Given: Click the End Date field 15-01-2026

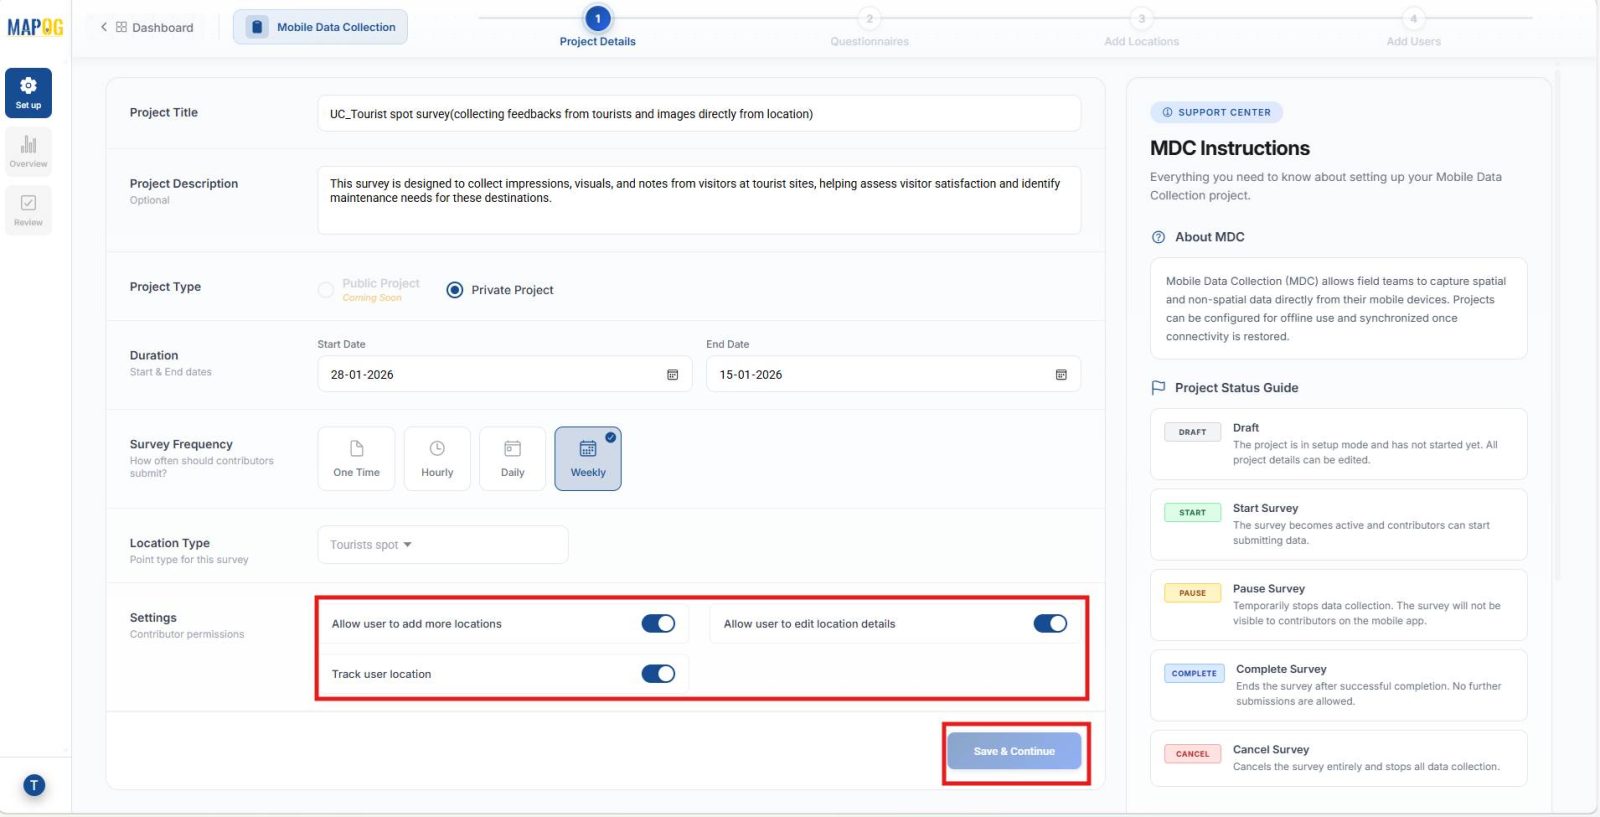Looking at the screenshot, I should pos(893,375).
